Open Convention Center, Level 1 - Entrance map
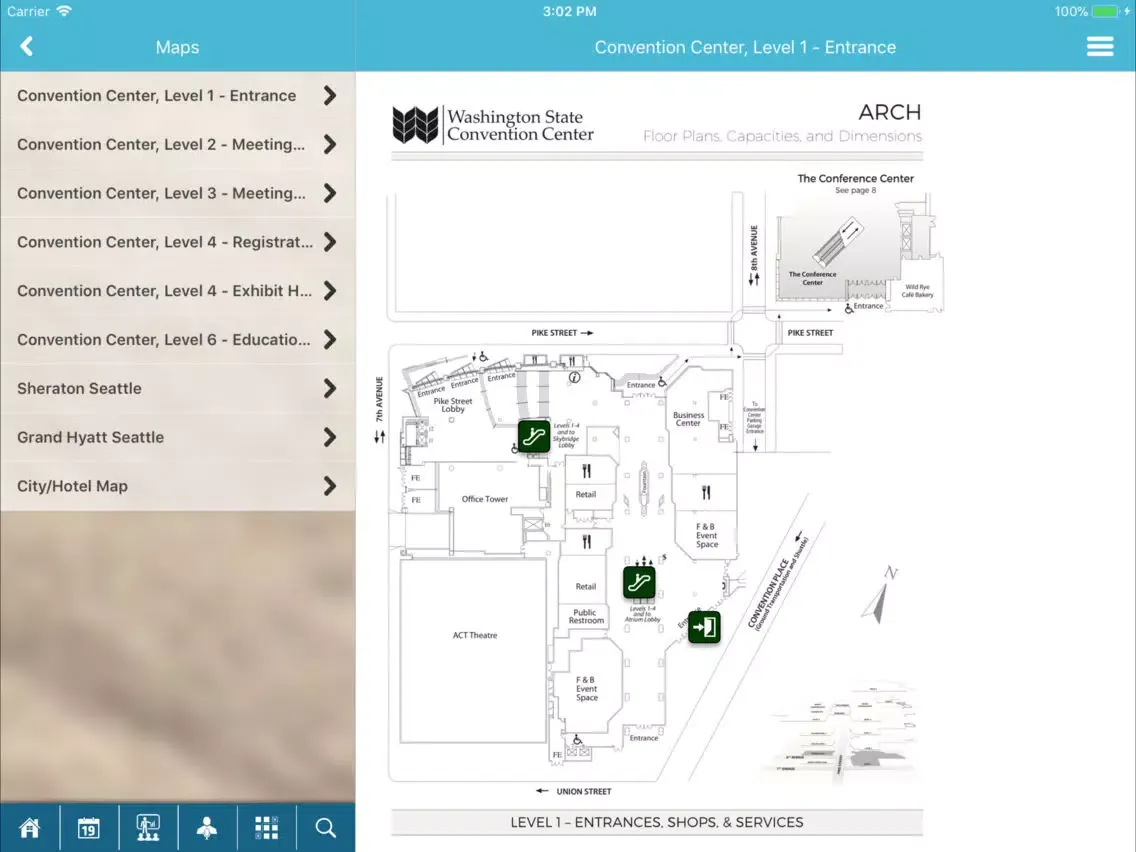1136x852 pixels. click(x=178, y=96)
